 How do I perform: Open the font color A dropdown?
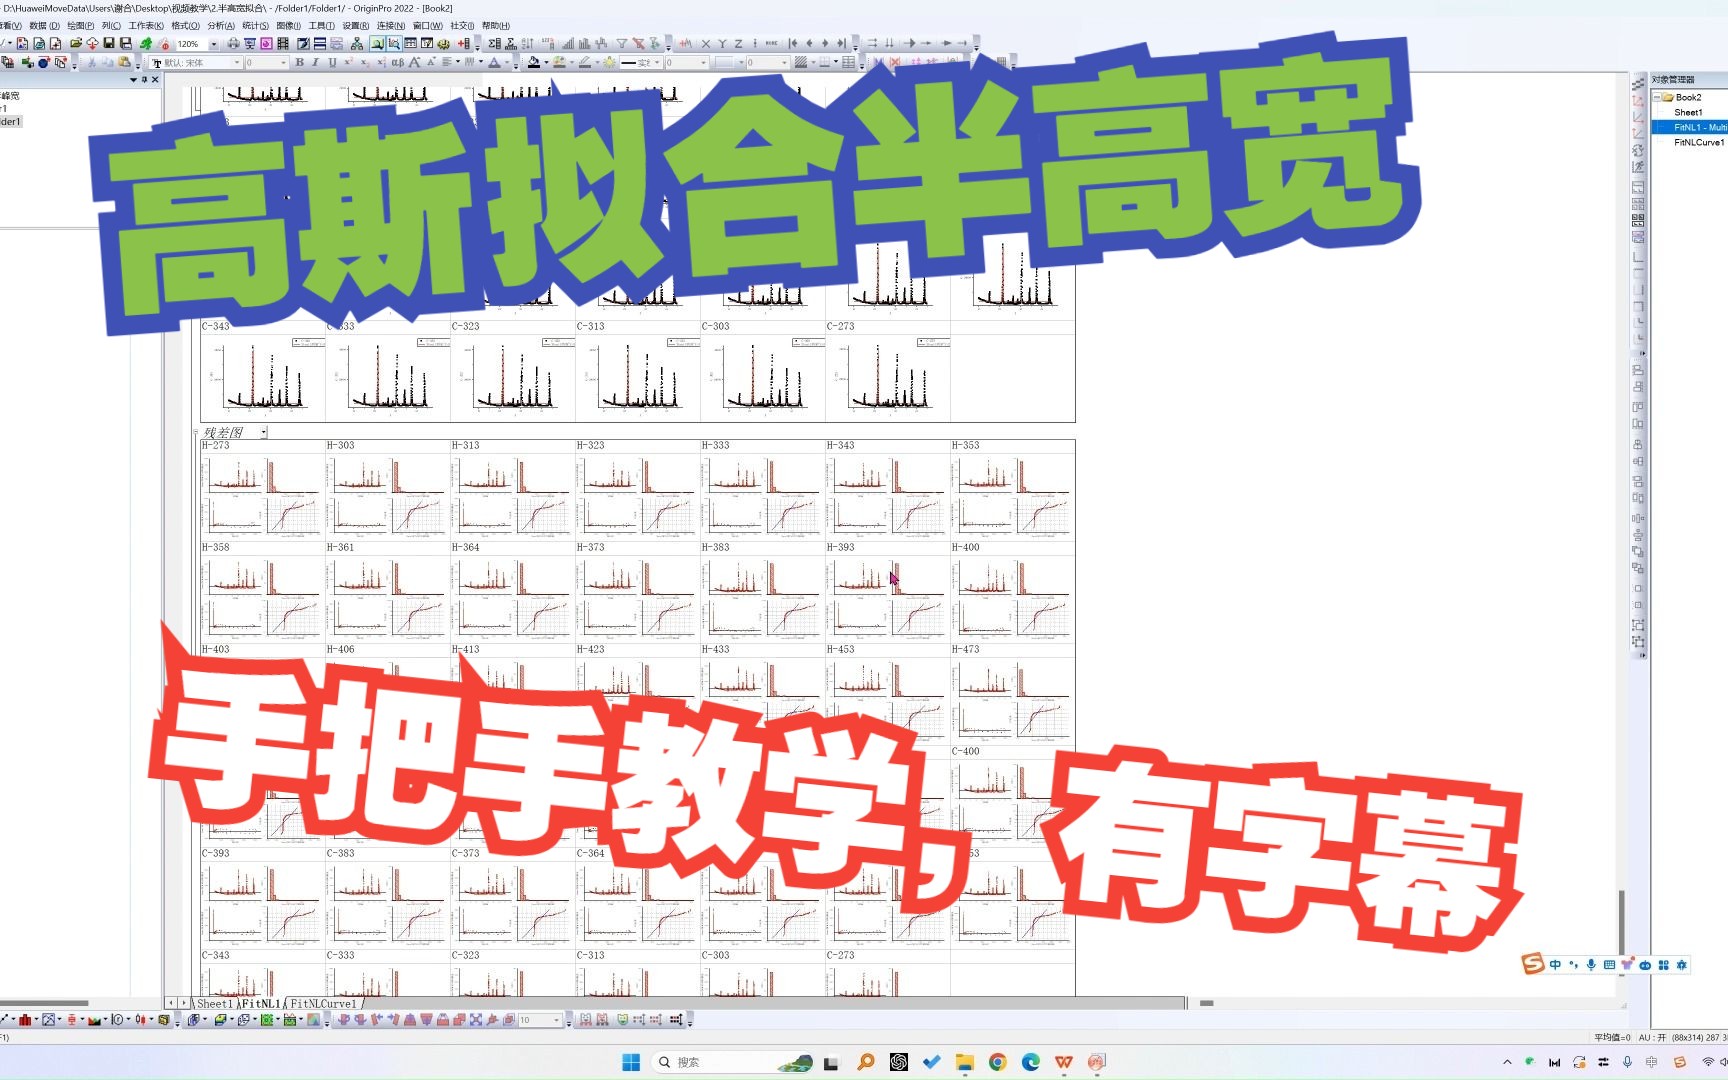[x=507, y=62]
